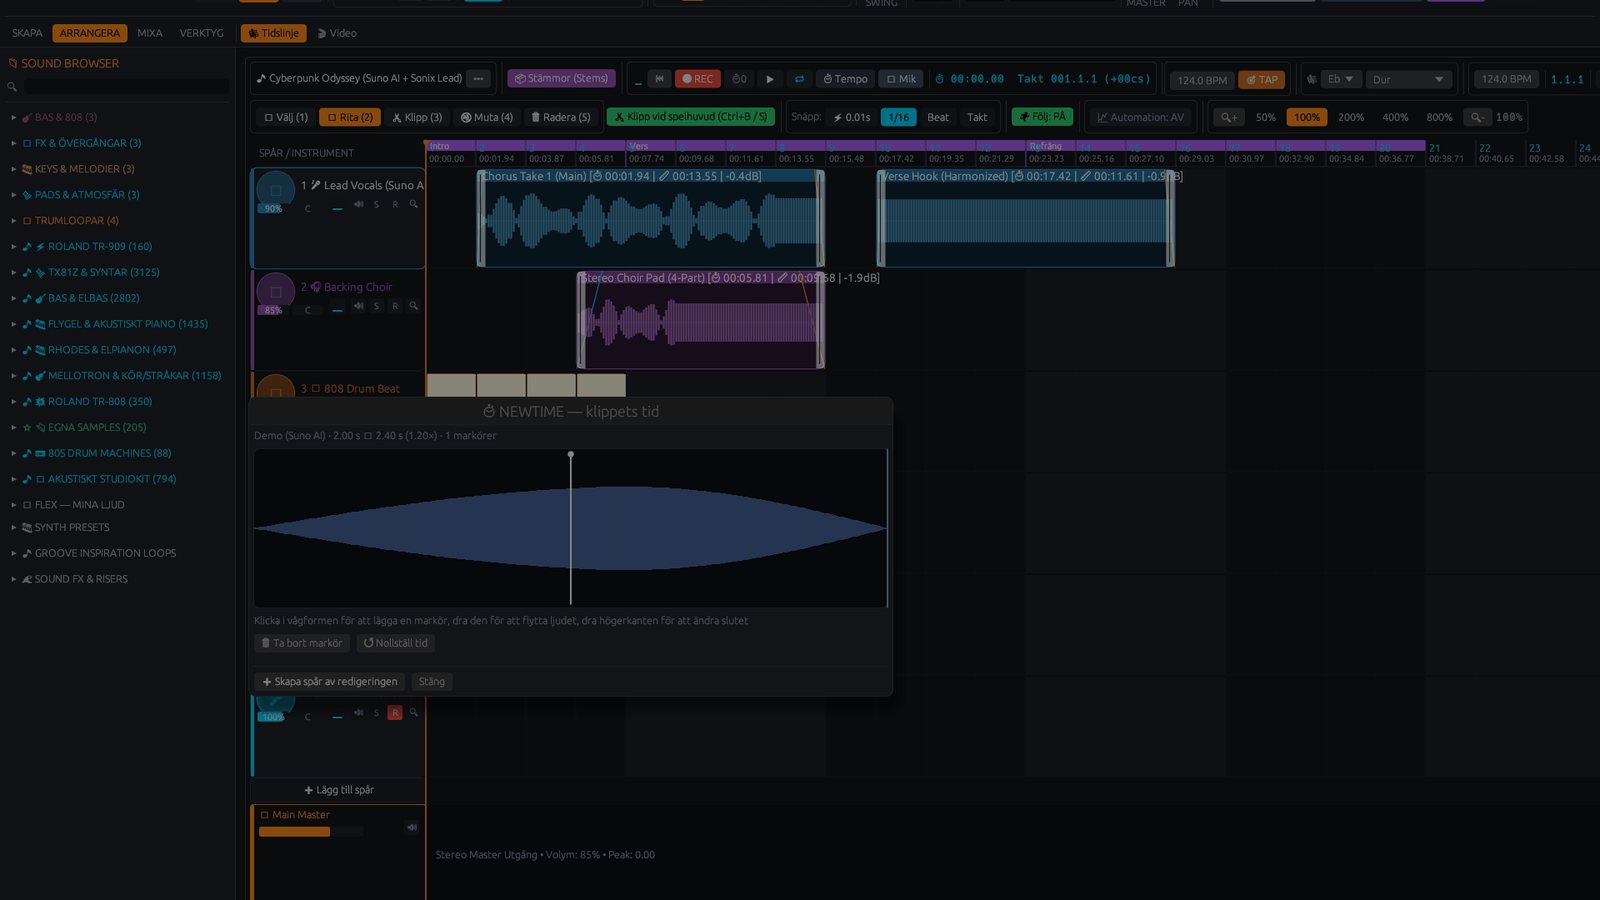Set snap to 0.01s
Screen dimensions: 1600x900
(852, 117)
